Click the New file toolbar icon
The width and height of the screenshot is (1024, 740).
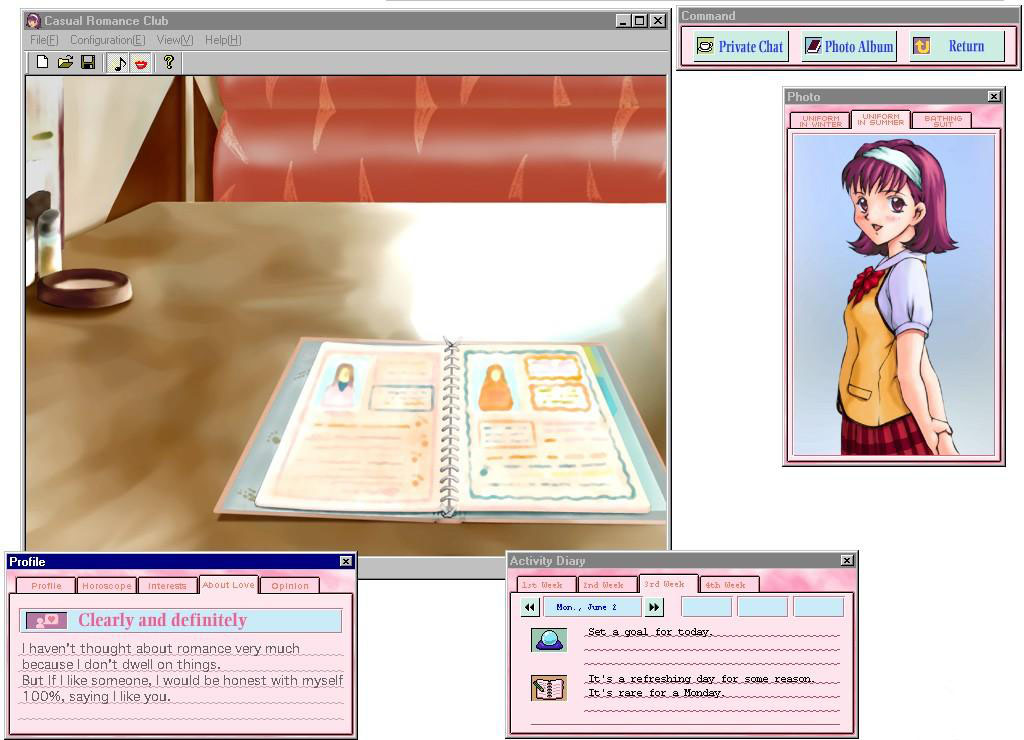tap(42, 62)
